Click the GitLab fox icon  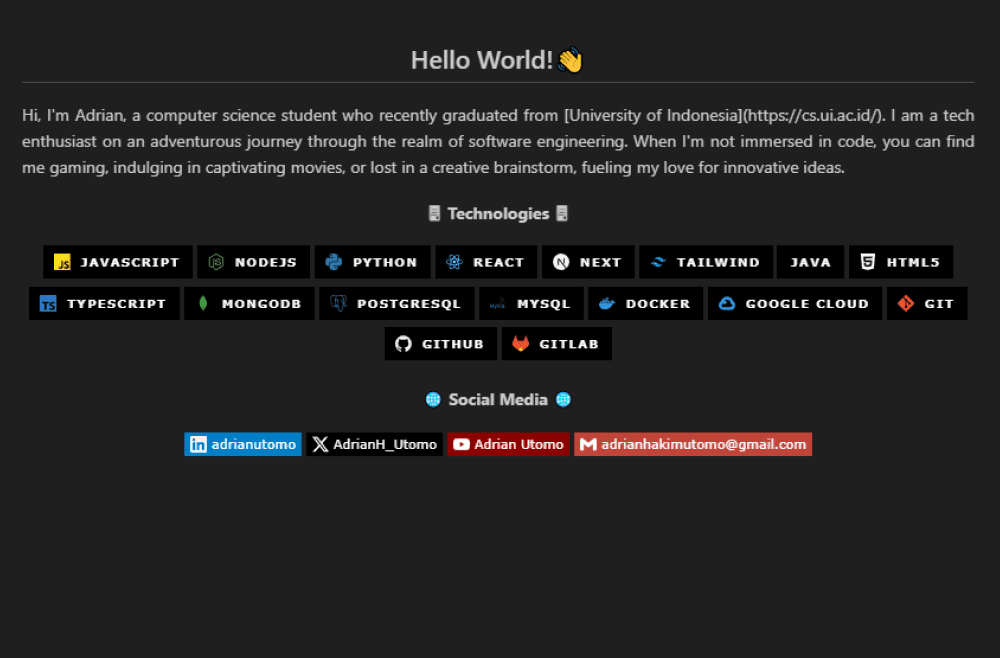click(520, 344)
